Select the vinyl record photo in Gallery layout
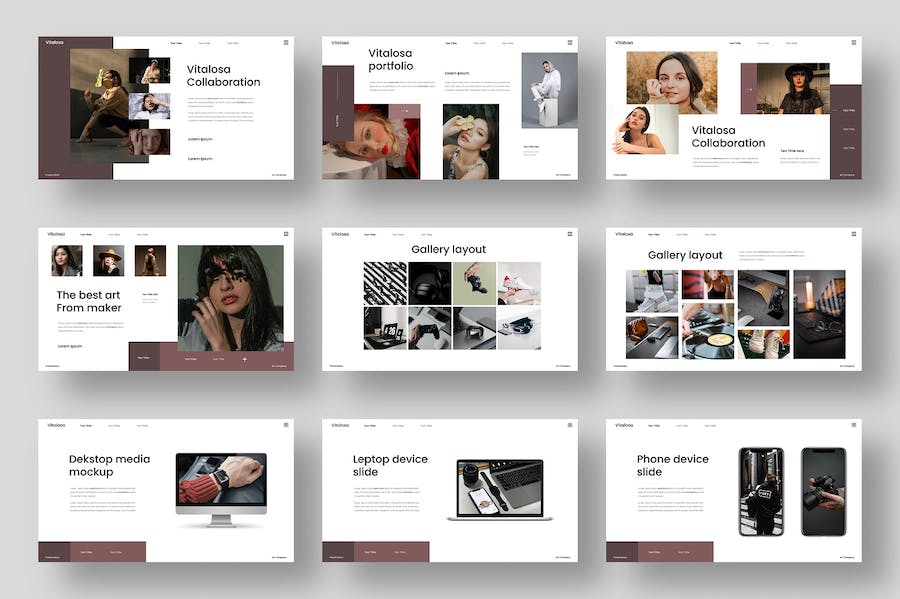This screenshot has height=599, width=900. pos(708,344)
